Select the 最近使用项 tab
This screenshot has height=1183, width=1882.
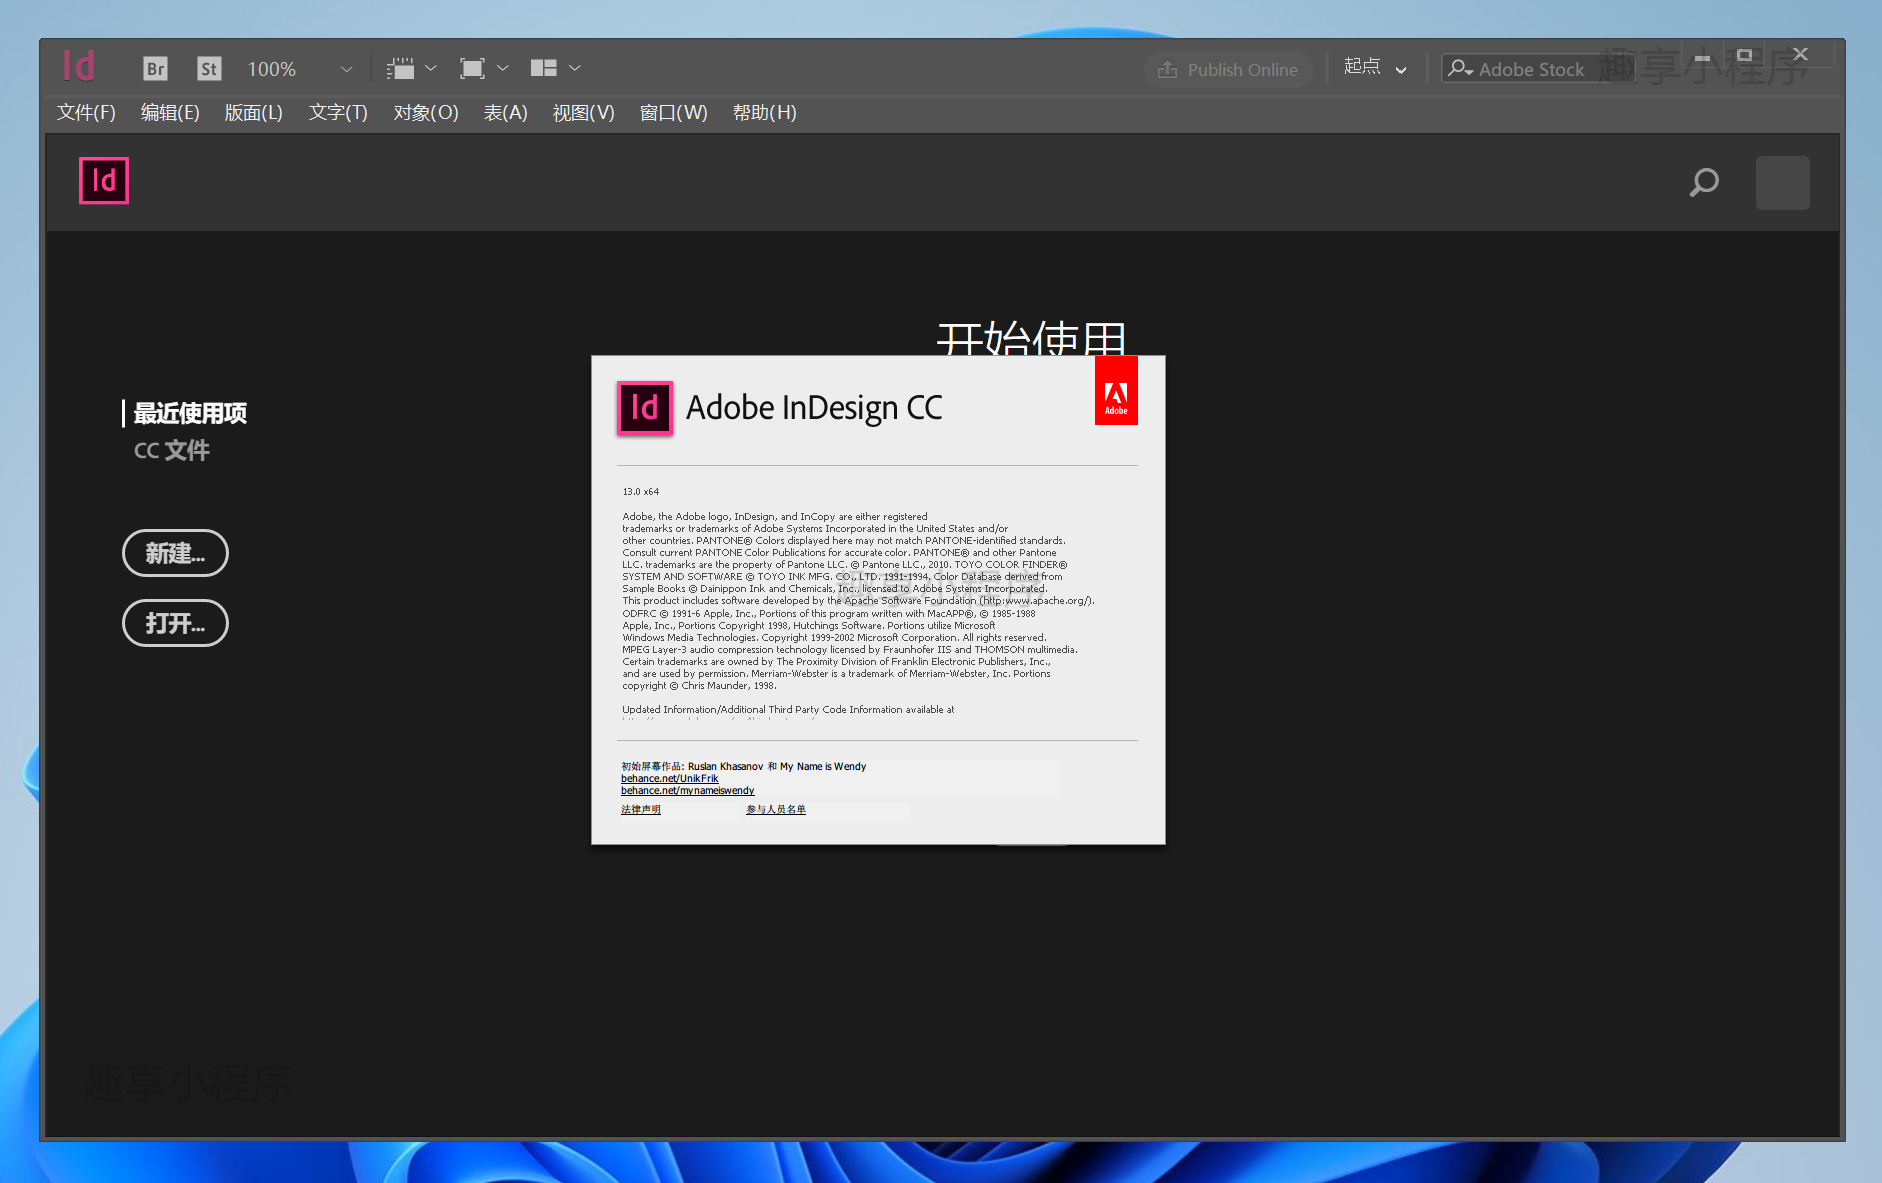coord(190,413)
